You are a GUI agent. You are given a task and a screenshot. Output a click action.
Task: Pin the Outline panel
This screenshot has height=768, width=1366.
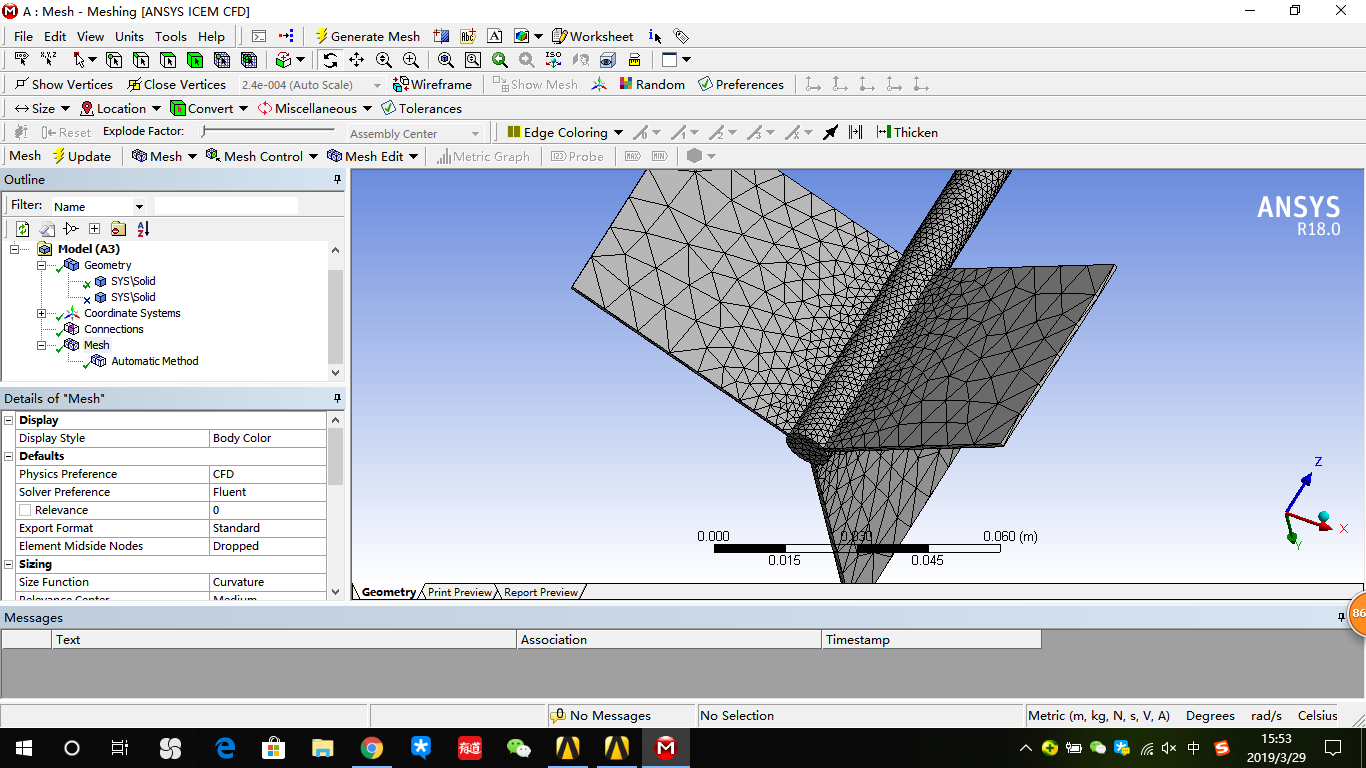[x=337, y=179]
